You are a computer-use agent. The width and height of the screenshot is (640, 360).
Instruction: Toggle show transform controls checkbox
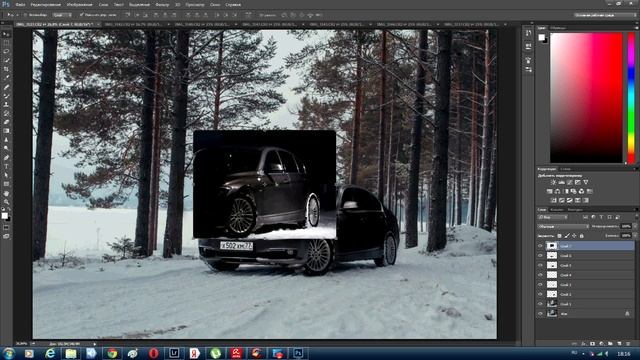pos(82,15)
